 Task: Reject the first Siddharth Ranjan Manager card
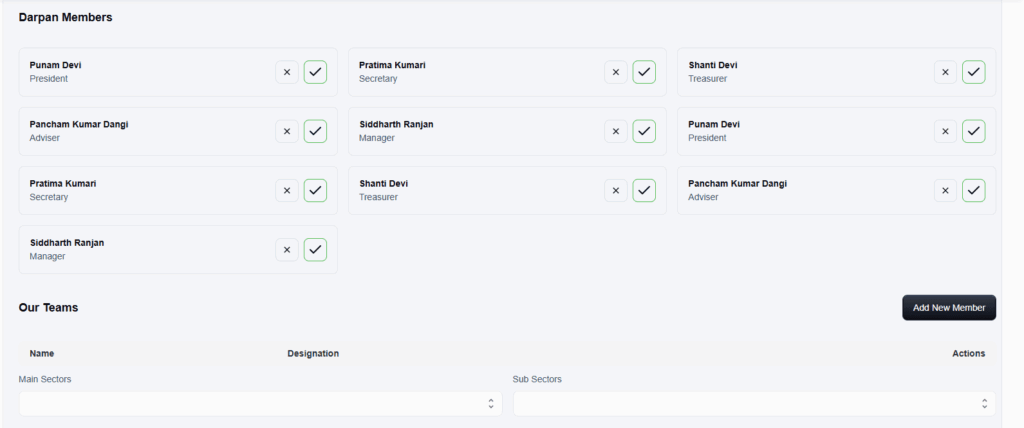tap(616, 131)
